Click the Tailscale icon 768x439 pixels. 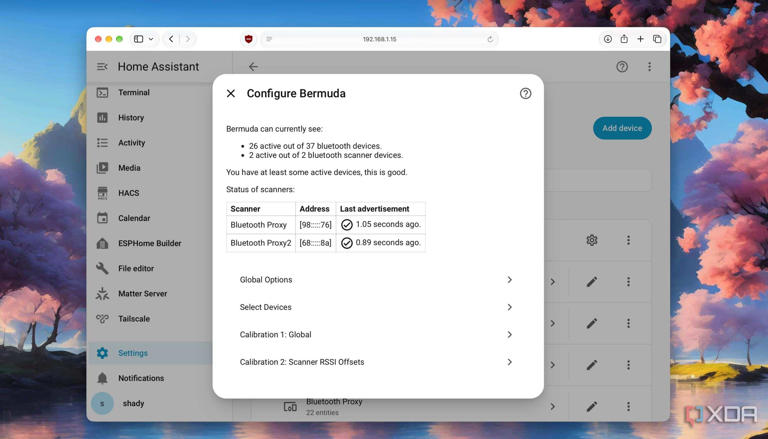point(102,319)
